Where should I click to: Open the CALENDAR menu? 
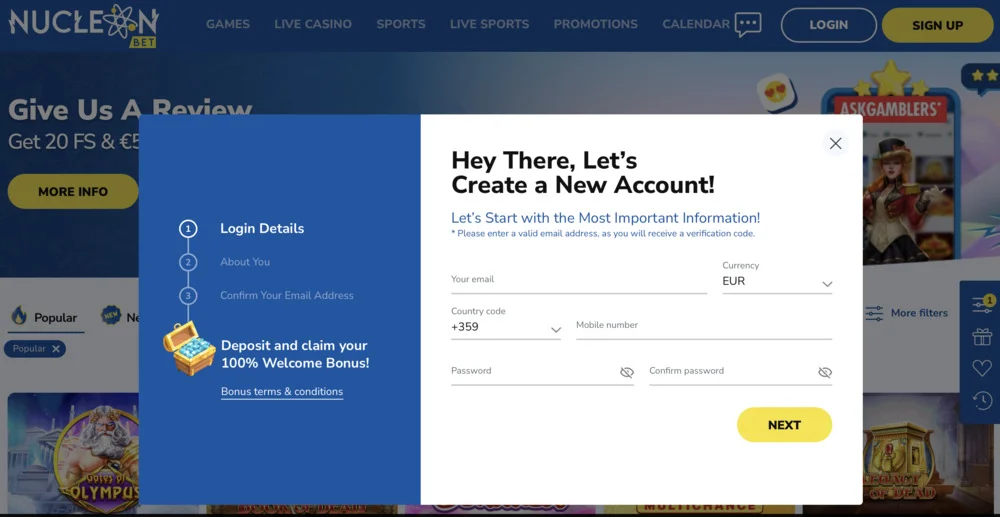pyautogui.click(x=696, y=24)
